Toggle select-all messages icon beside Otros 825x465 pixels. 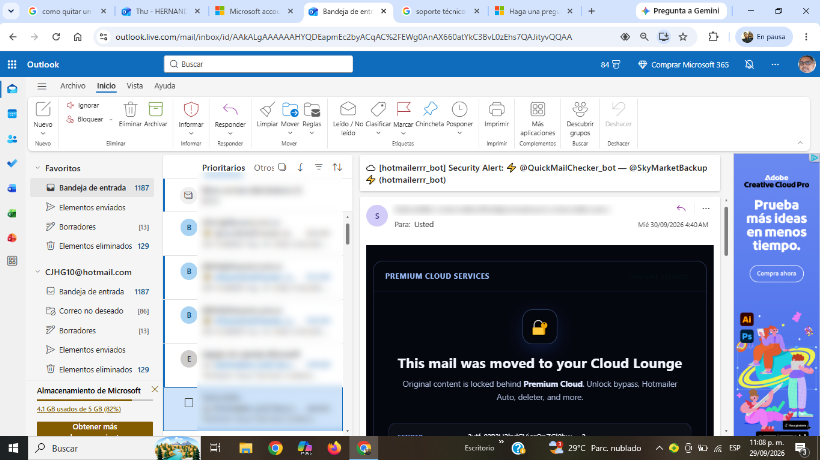coord(282,167)
